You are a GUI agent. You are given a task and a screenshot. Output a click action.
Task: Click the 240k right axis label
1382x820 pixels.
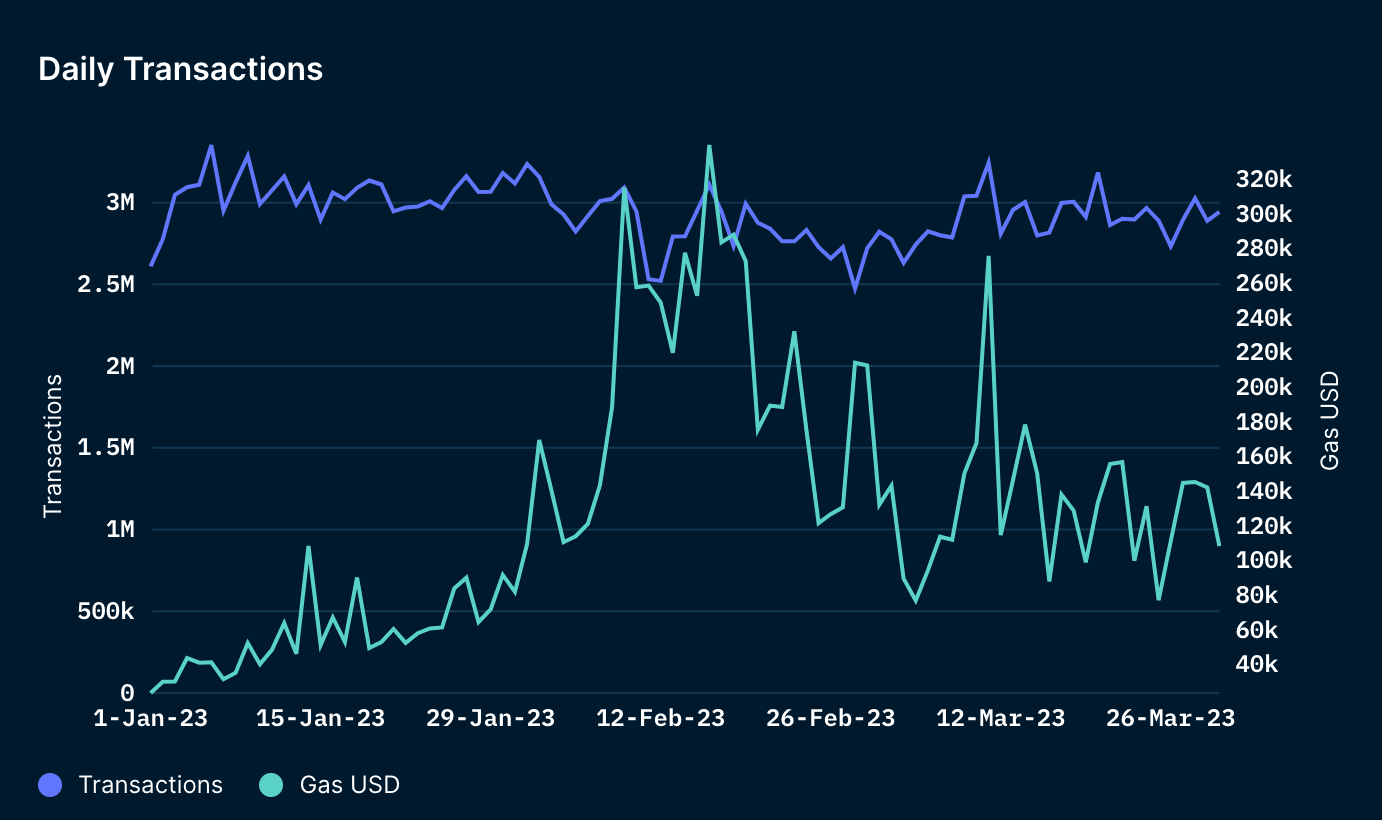coord(1265,318)
